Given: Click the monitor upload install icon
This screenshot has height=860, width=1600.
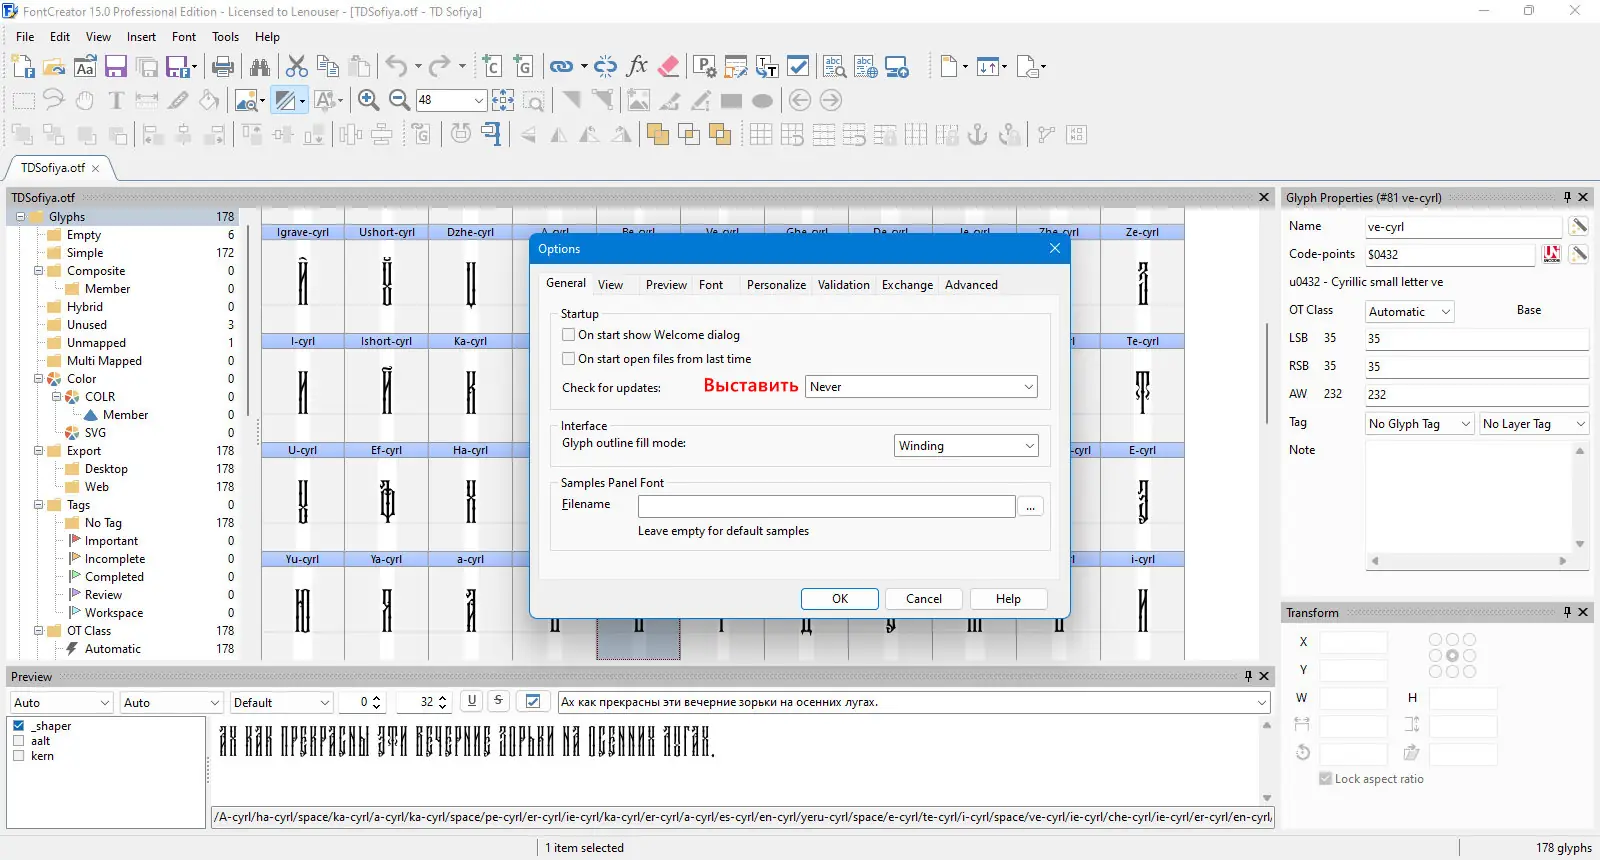Looking at the screenshot, I should [897, 67].
